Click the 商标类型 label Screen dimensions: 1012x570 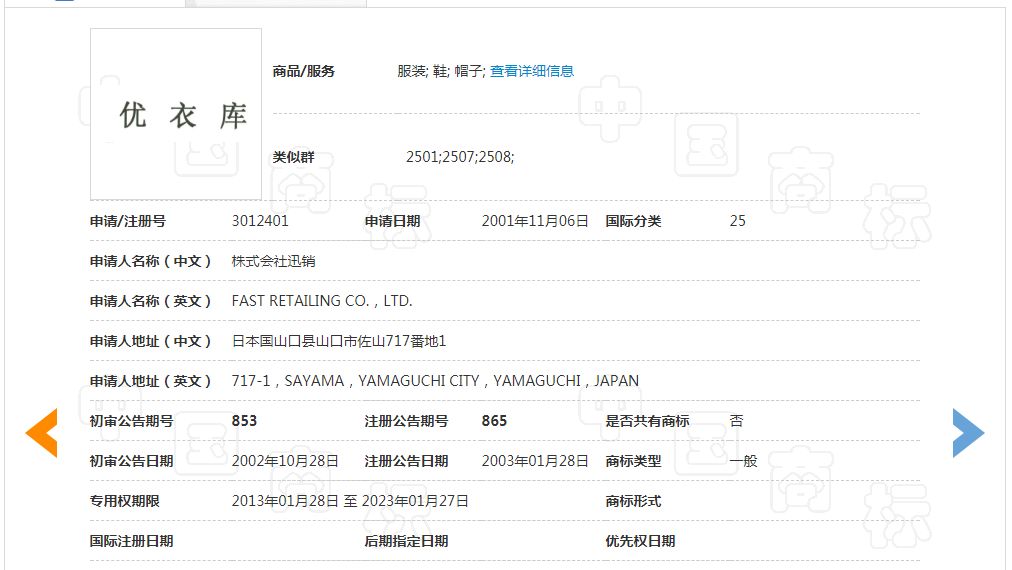[633, 461]
